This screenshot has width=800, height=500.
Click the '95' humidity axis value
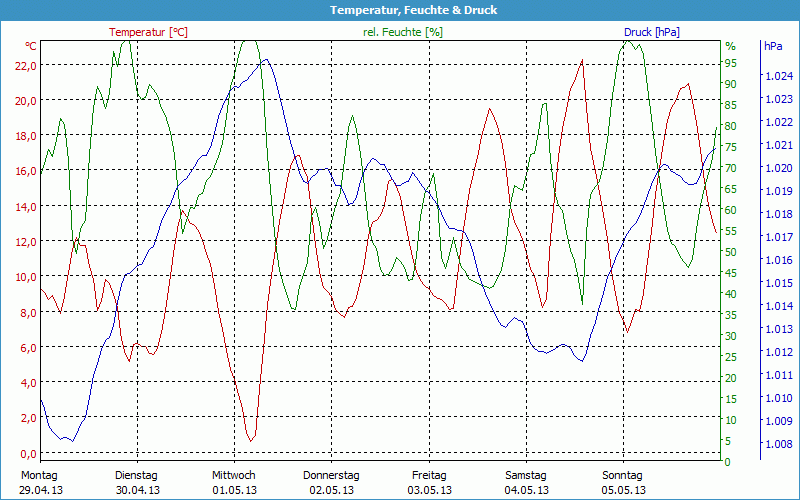tap(731, 63)
